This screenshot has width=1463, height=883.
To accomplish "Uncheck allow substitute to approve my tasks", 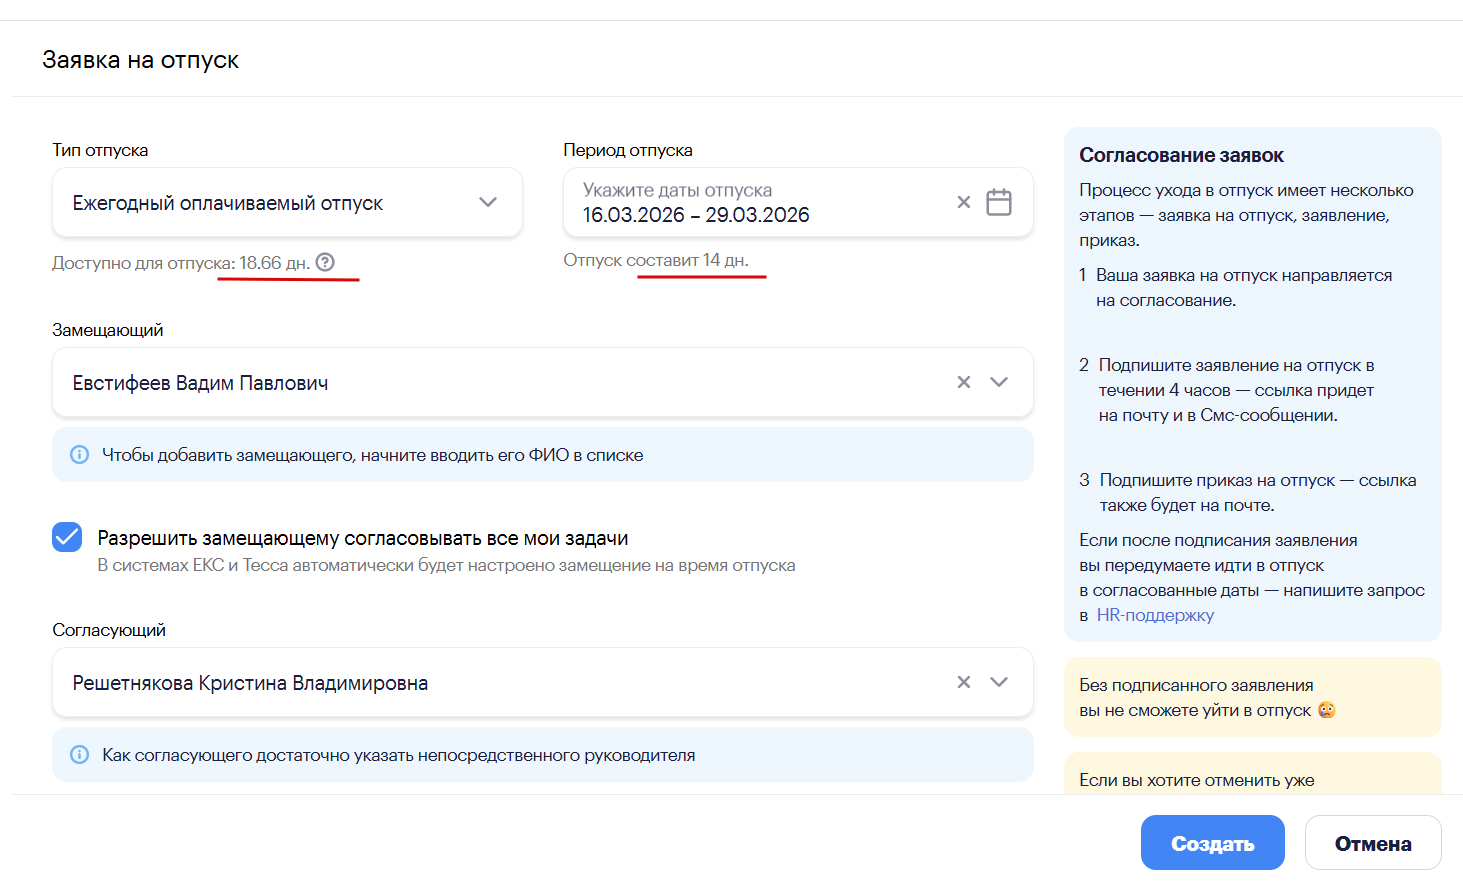I will pyautogui.click(x=67, y=537).
